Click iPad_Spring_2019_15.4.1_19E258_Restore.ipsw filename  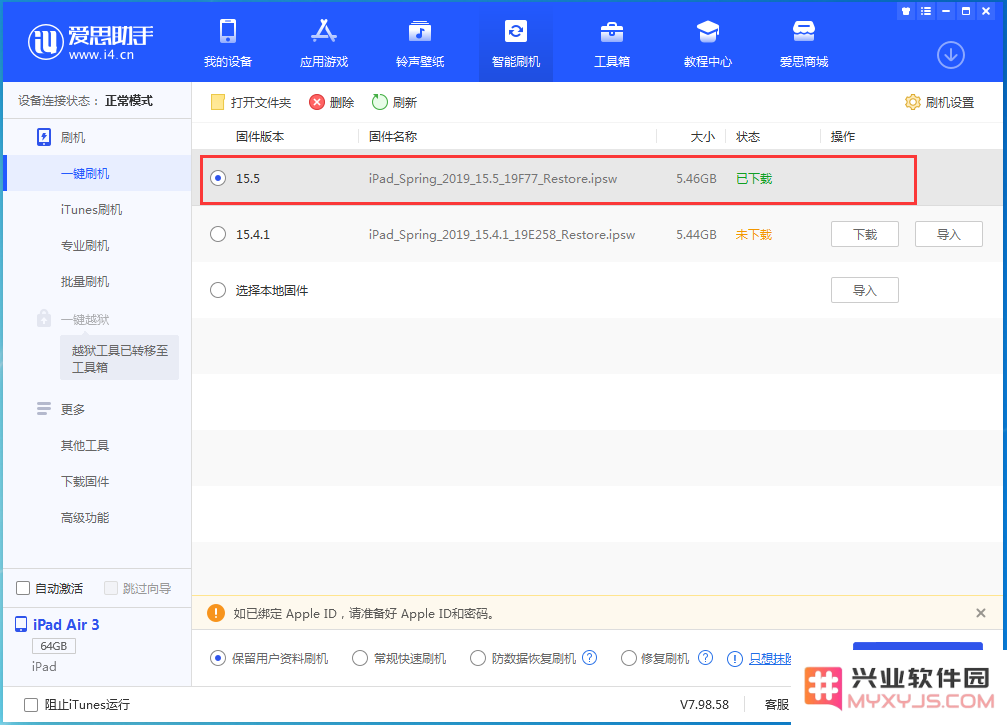502,234
